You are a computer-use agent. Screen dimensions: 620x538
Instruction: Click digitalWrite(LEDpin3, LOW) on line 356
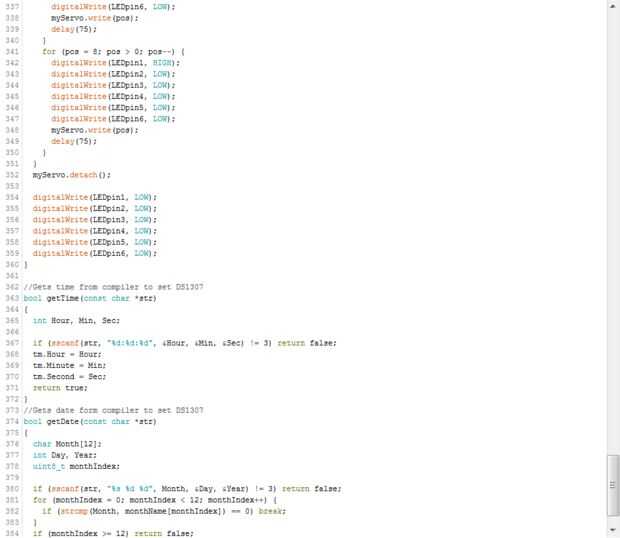[95, 220]
